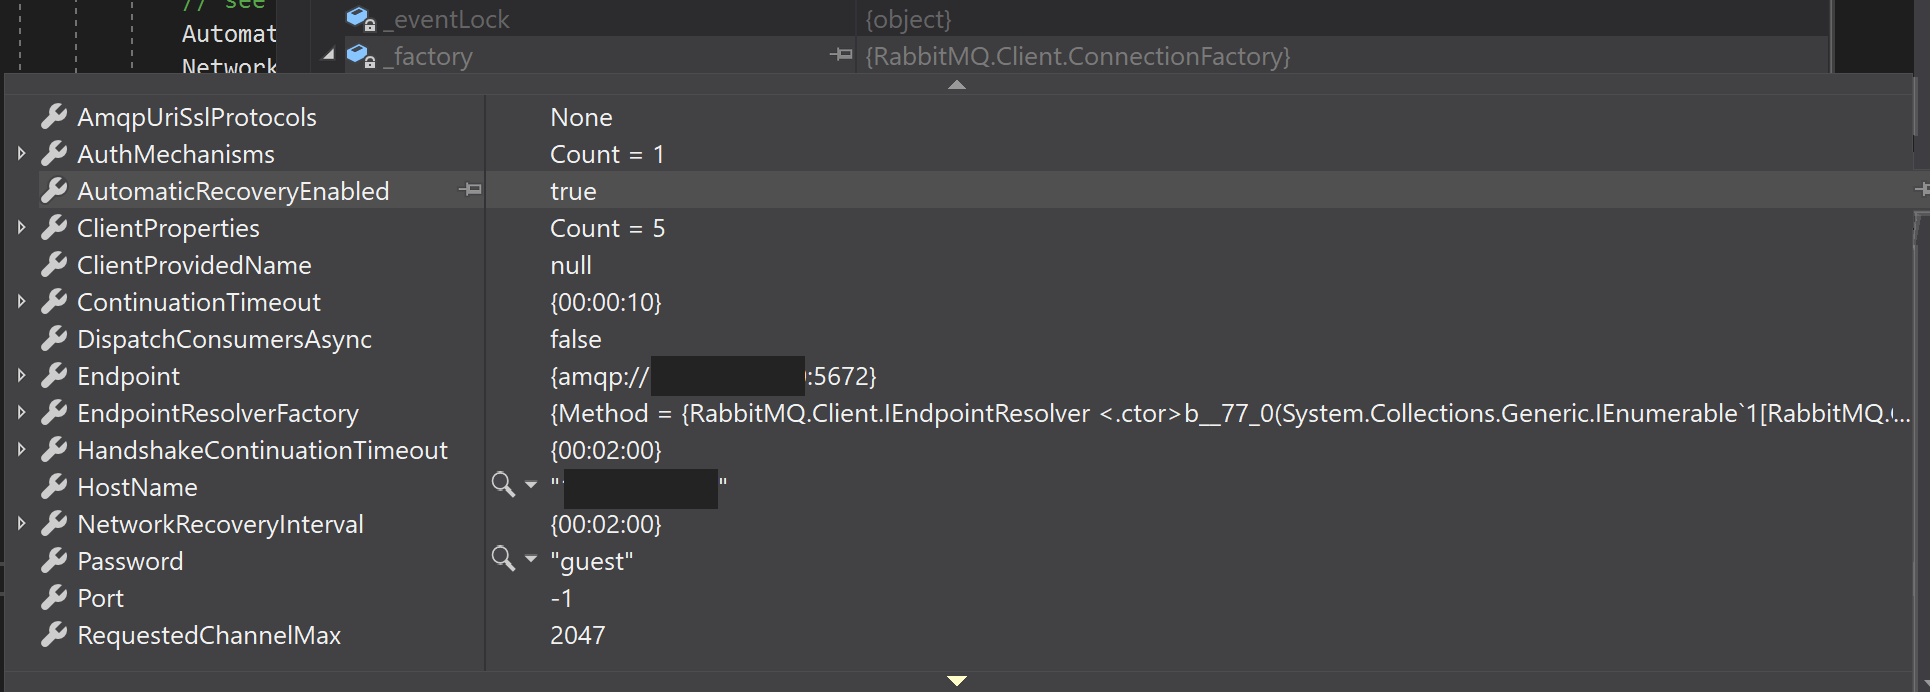Click the wrench icon beside HandshakeContinuationTimeout
Viewport: 1930px width, 692px height.
(x=54, y=450)
